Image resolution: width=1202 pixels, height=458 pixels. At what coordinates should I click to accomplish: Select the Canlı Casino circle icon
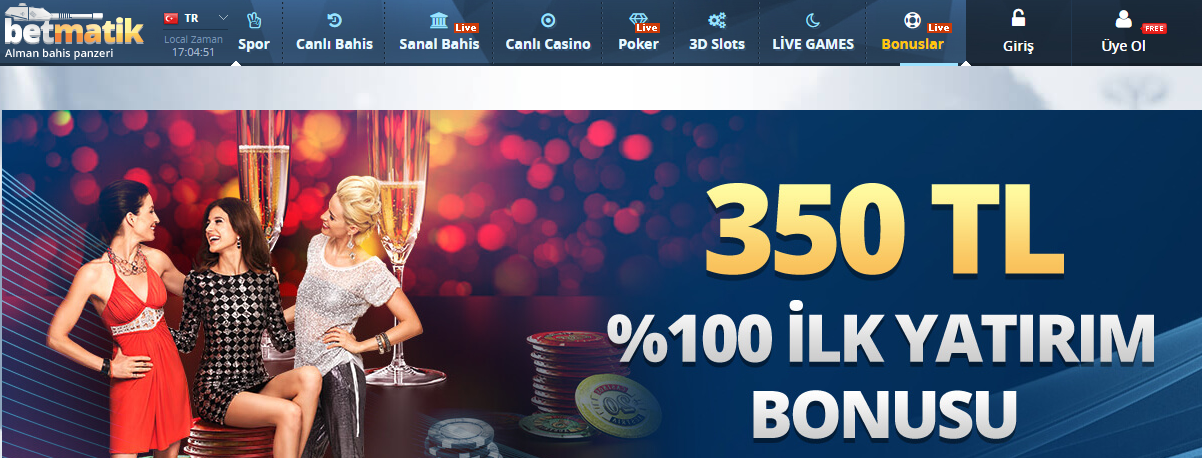coord(548,20)
